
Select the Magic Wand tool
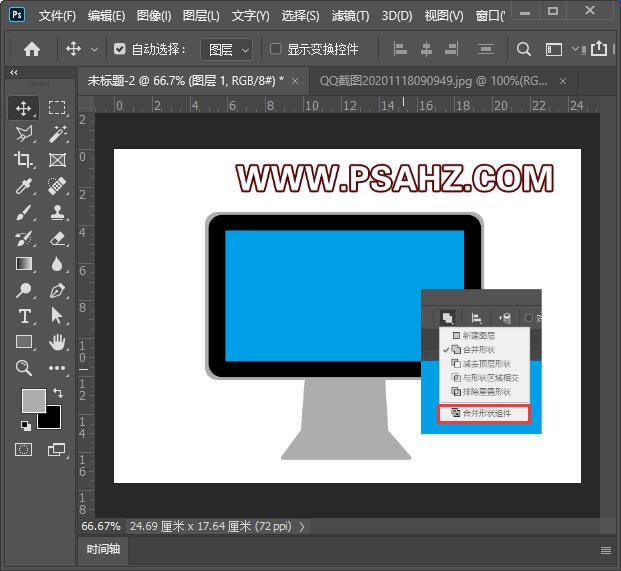click(x=57, y=134)
